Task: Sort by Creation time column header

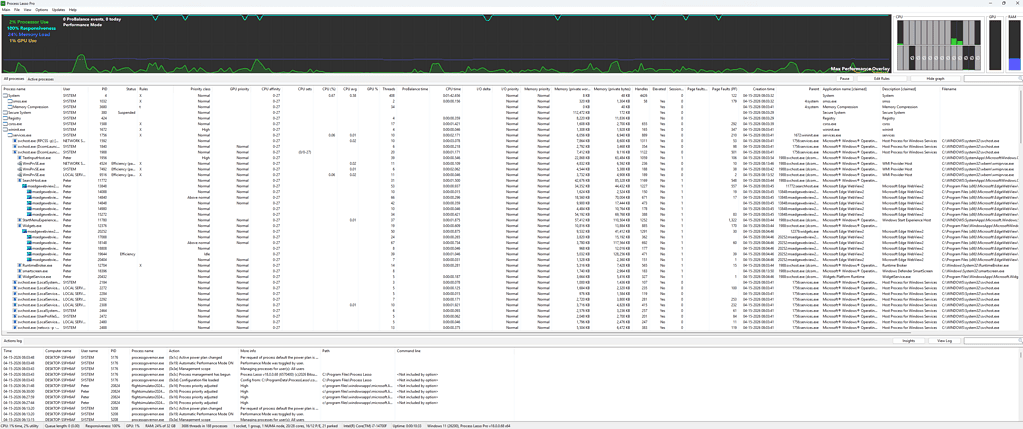Action: click(763, 88)
